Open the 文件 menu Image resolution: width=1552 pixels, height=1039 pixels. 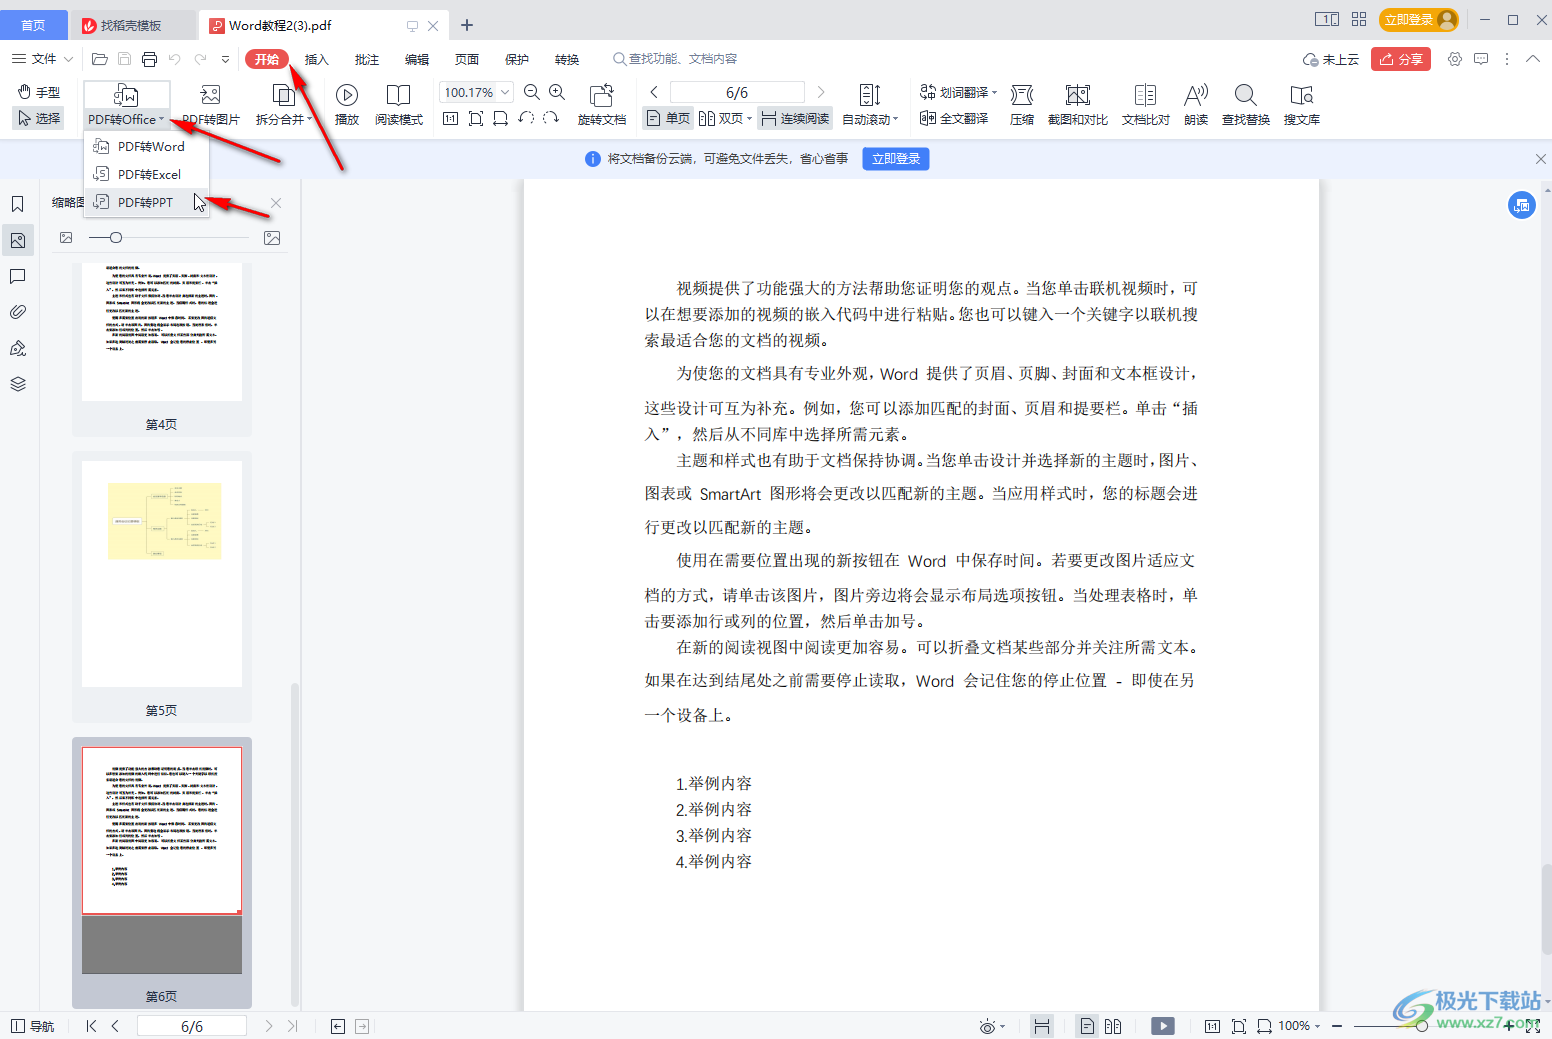click(42, 59)
